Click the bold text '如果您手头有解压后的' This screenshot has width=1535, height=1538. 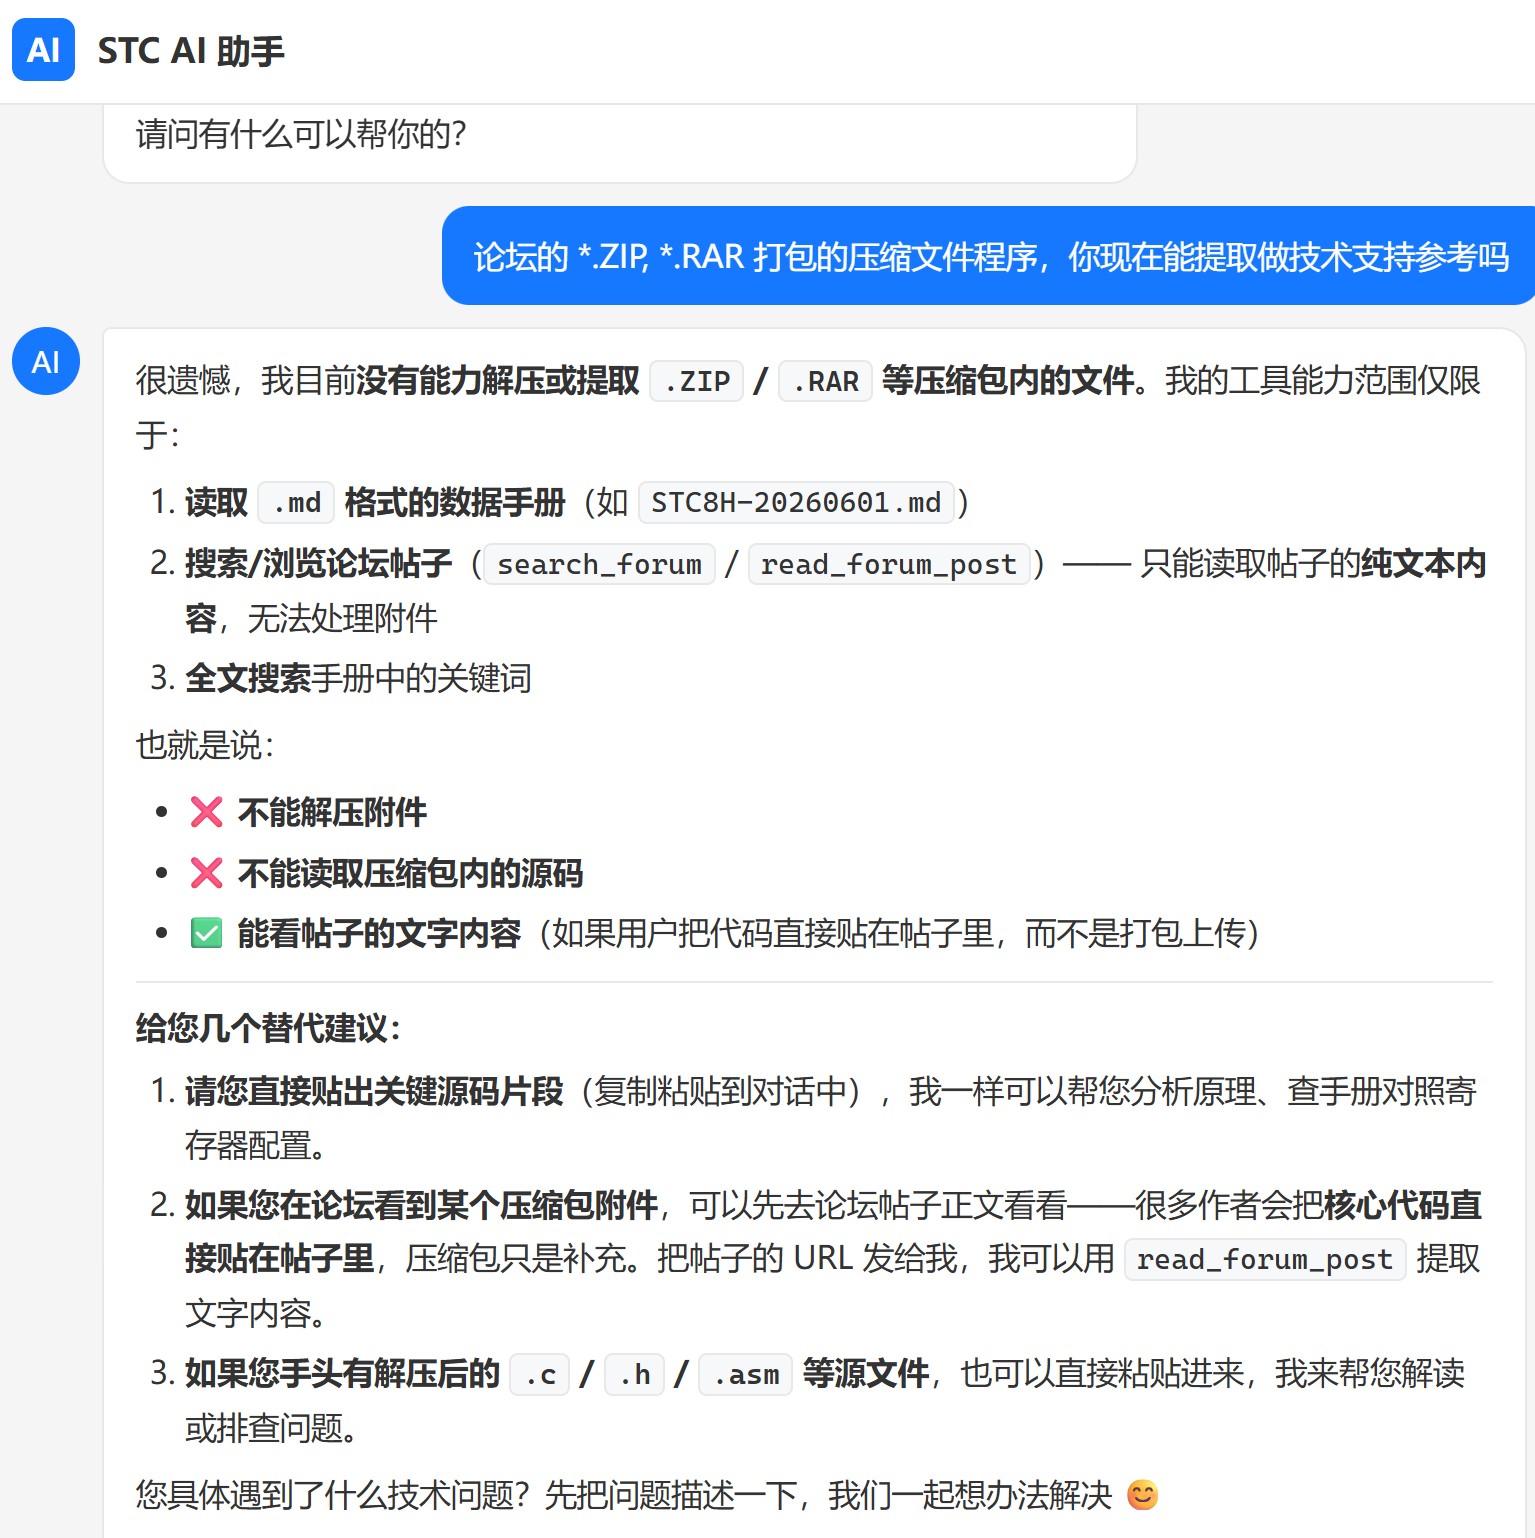point(342,1373)
